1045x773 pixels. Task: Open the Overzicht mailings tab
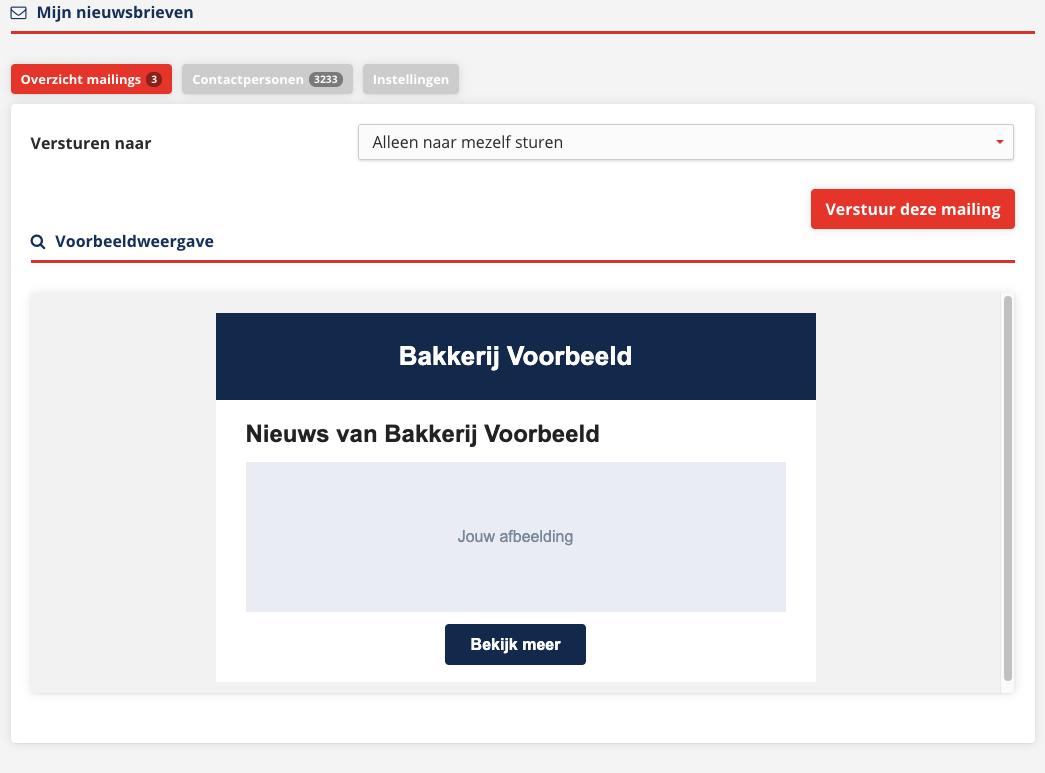point(91,79)
